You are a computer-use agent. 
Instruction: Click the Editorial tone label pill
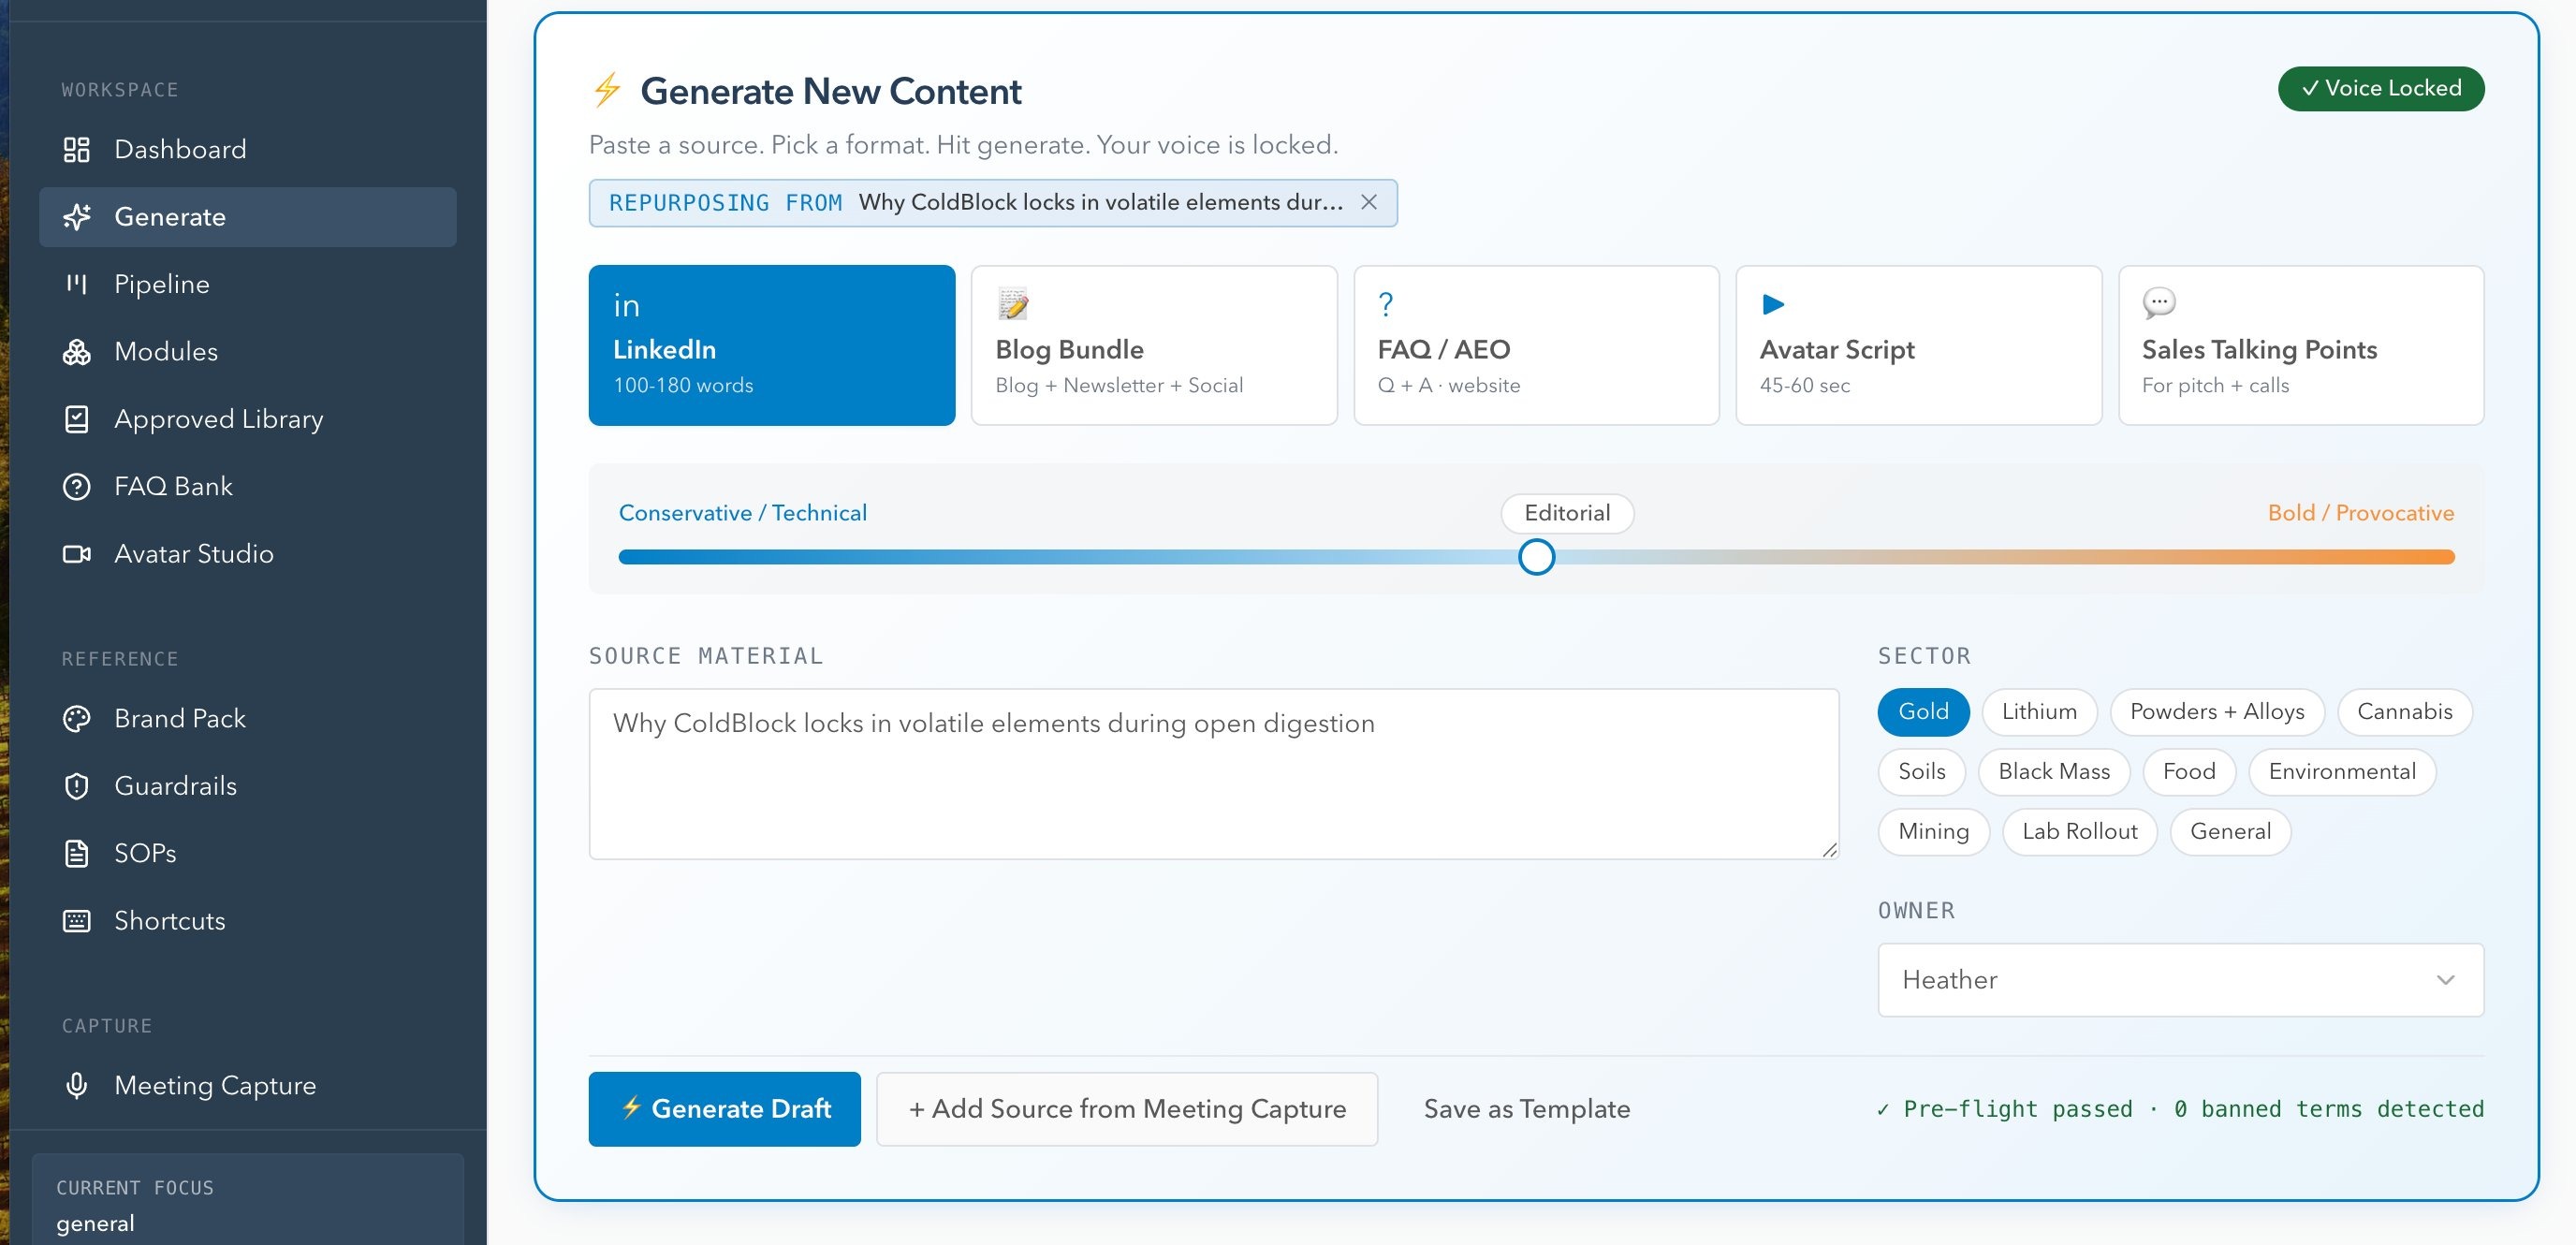click(1567, 513)
